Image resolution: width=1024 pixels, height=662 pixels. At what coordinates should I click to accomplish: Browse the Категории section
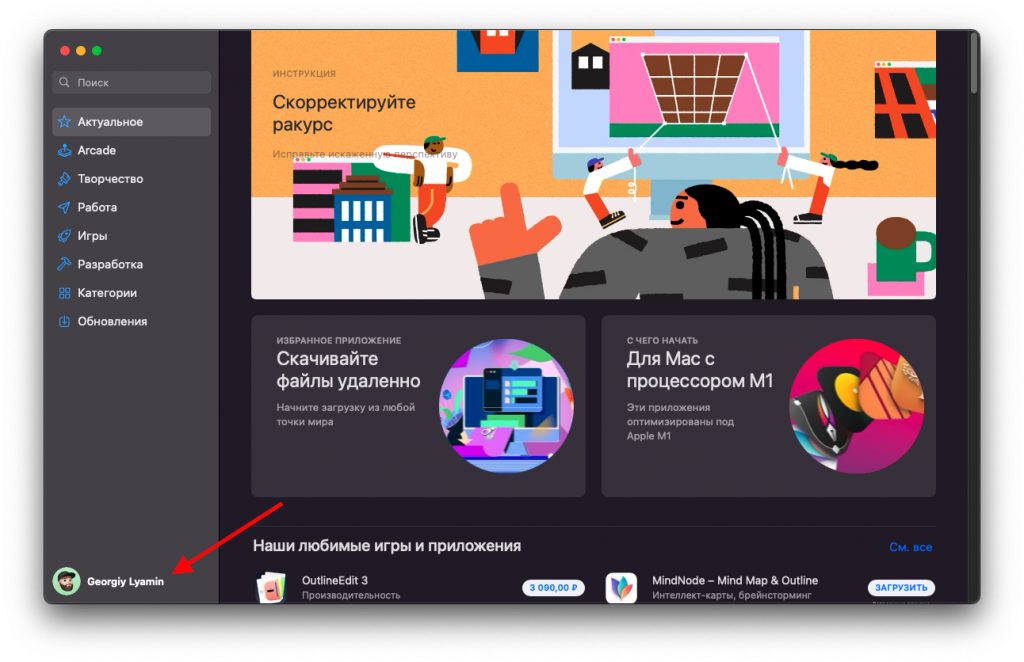pos(131,293)
